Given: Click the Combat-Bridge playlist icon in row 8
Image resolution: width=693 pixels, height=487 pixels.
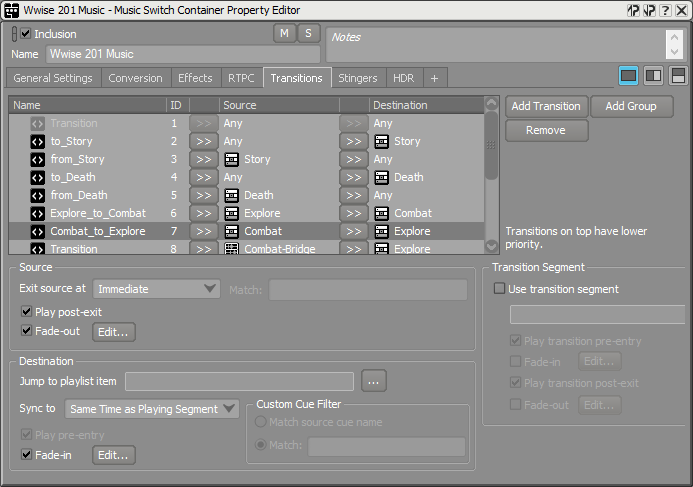Looking at the screenshot, I should (x=232, y=248).
